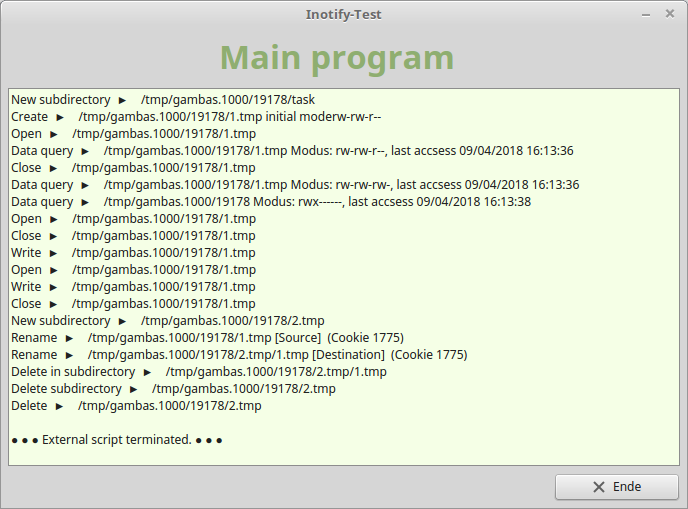Close the Inotify-Test window via the title bar
The height and width of the screenshot is (509, 688).
click(x=669, y=14)
